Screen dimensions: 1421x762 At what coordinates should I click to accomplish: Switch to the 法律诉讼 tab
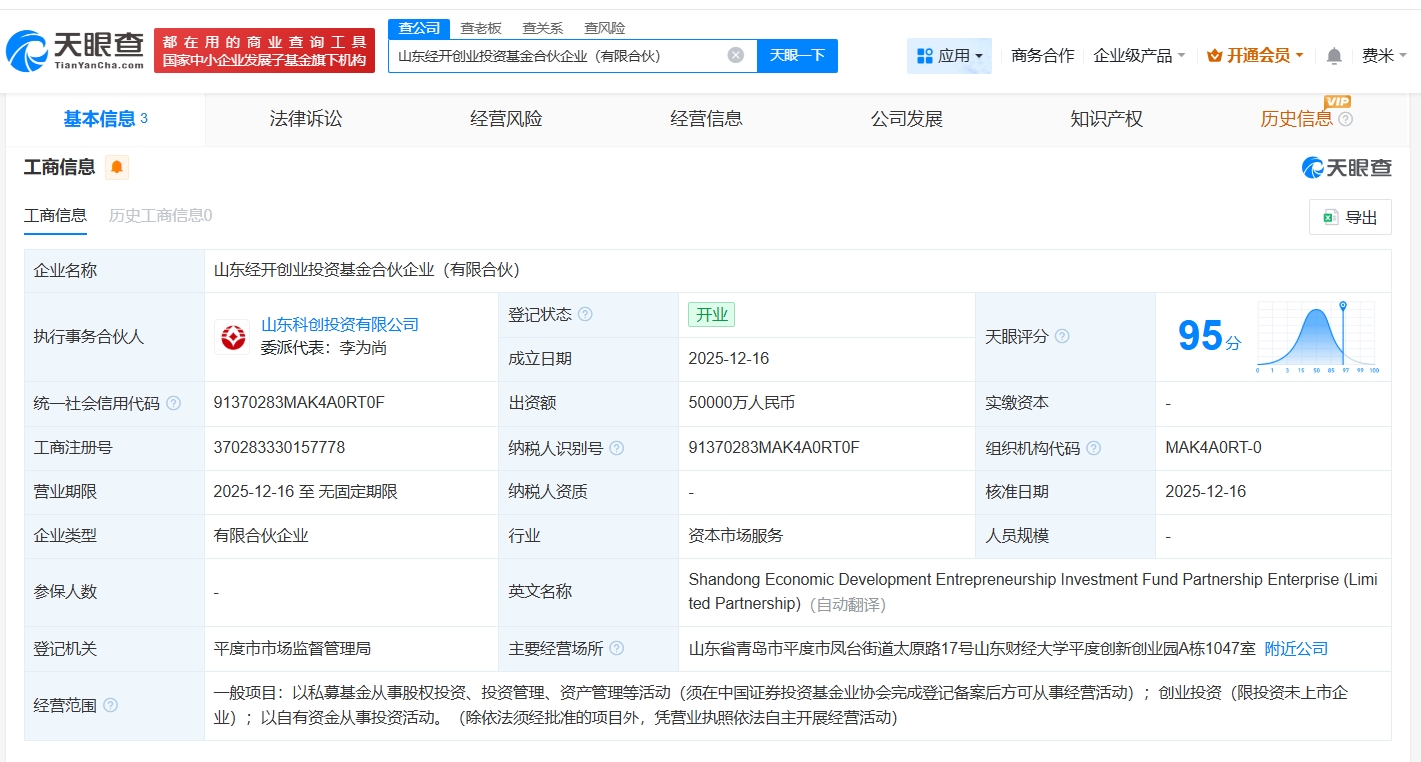[x=305, y=118]
